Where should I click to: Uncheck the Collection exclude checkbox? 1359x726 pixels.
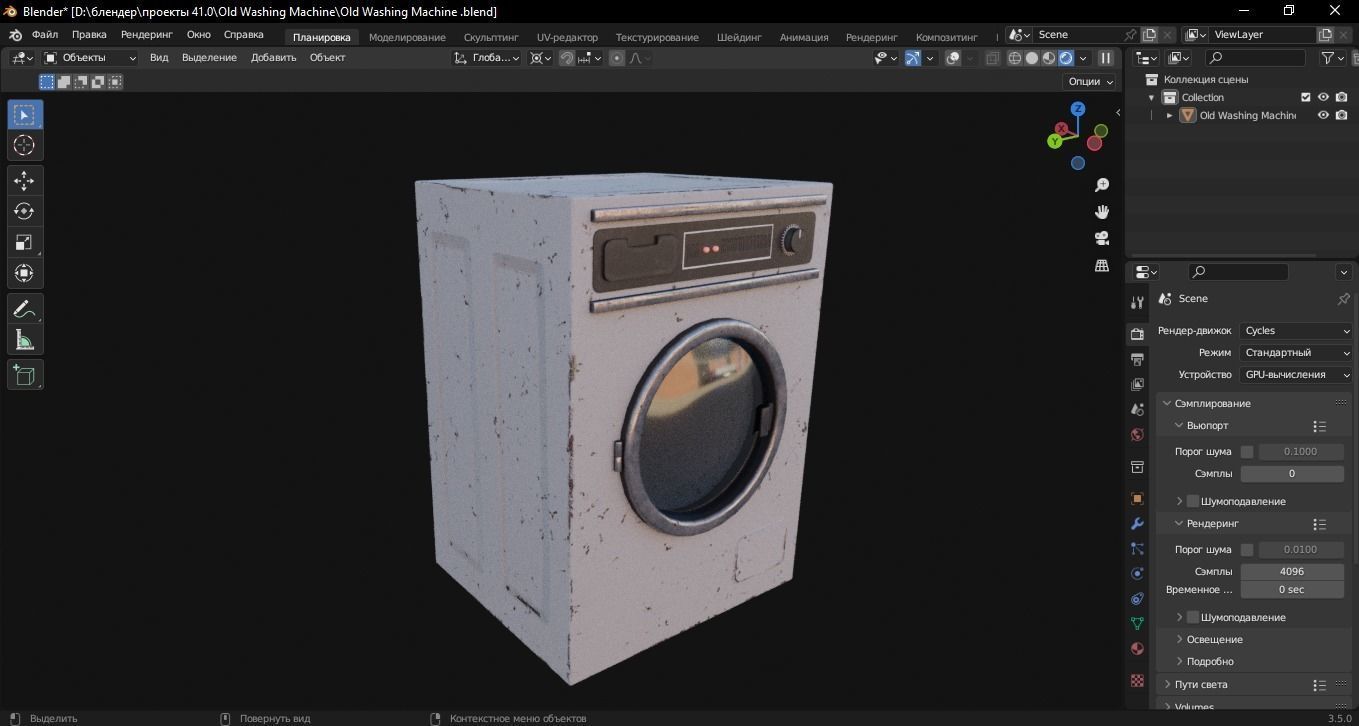coord(1305,97)
